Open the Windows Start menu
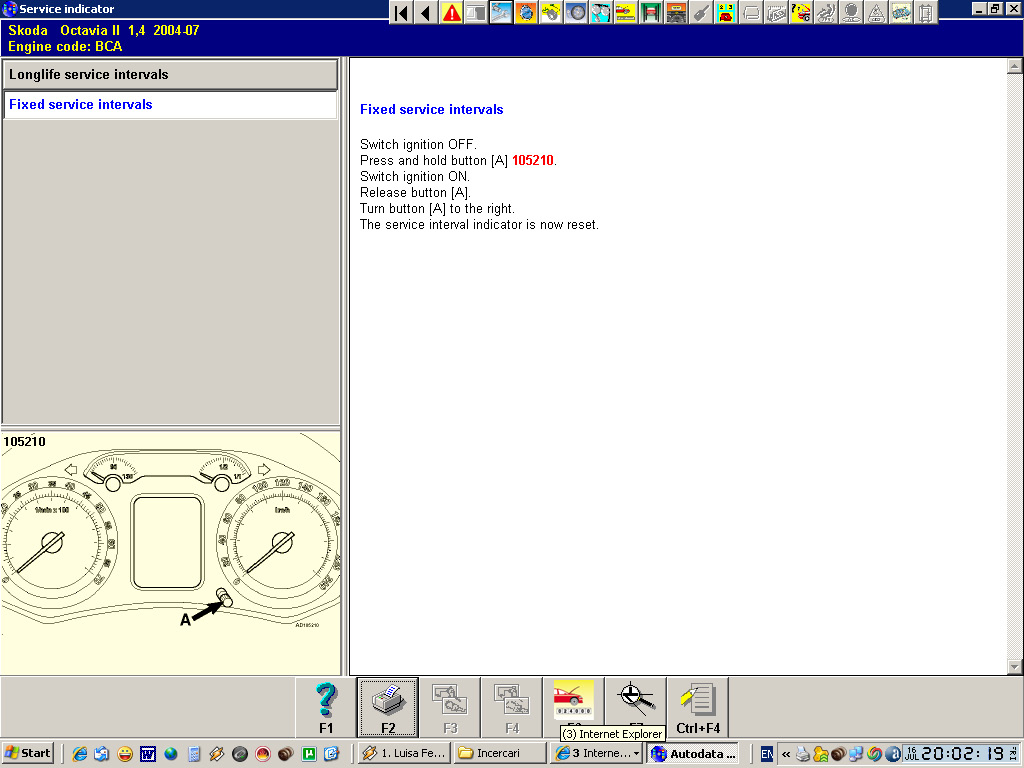Screen dimensions: 1024x768 [28, 753]
